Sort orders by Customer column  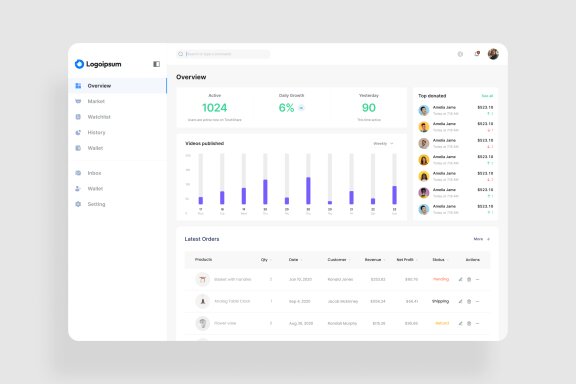338,259
